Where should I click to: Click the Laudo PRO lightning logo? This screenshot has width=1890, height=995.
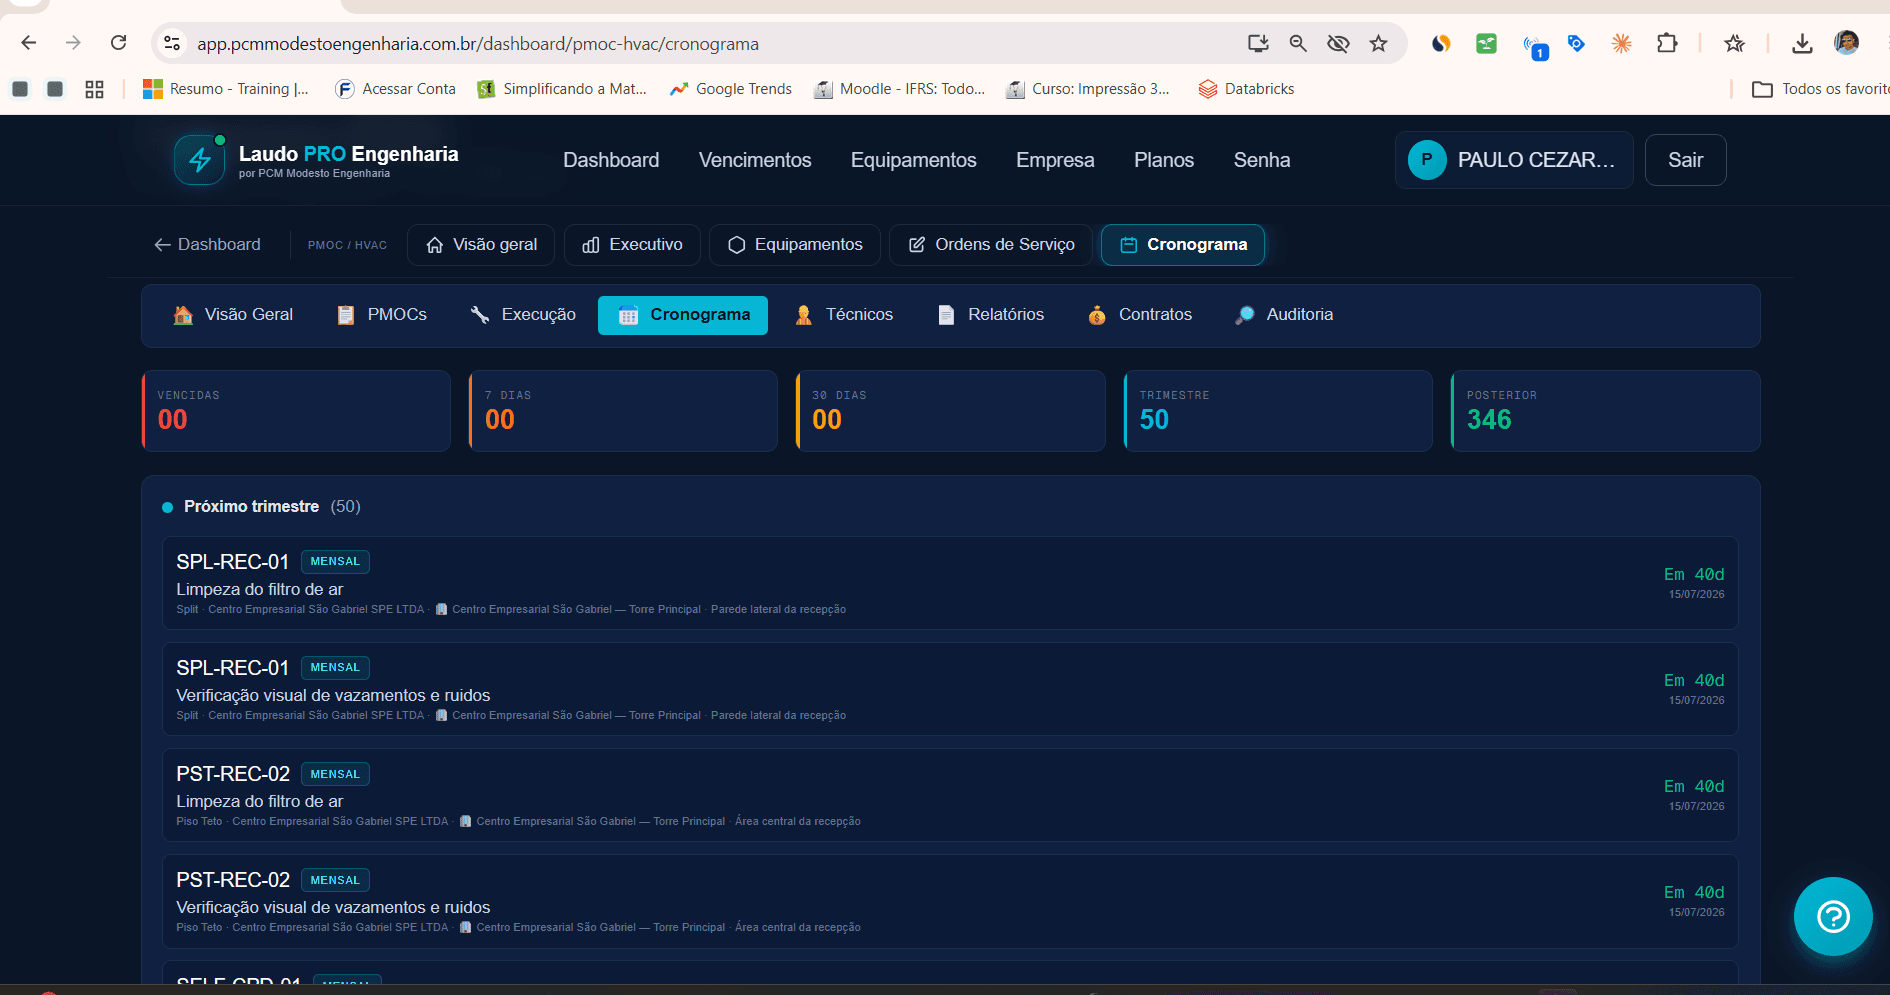[x=200, y=160]
